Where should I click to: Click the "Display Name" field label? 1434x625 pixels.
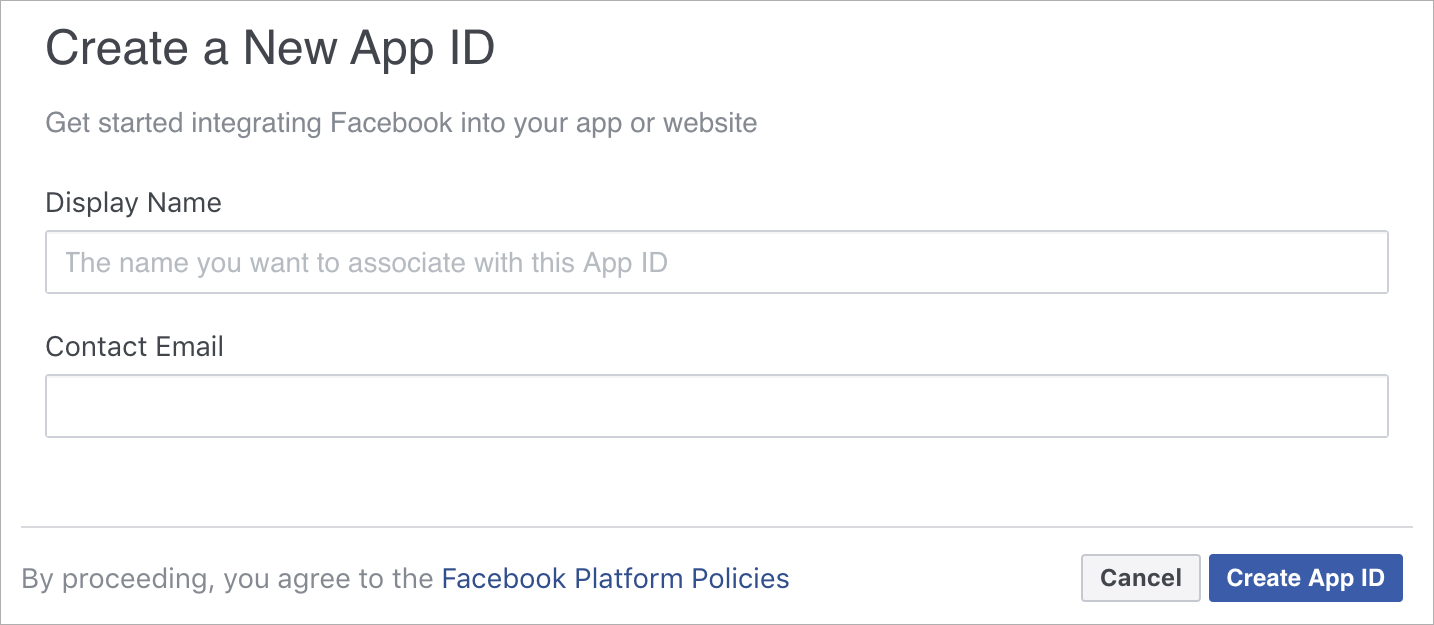[x=133, y=203]
